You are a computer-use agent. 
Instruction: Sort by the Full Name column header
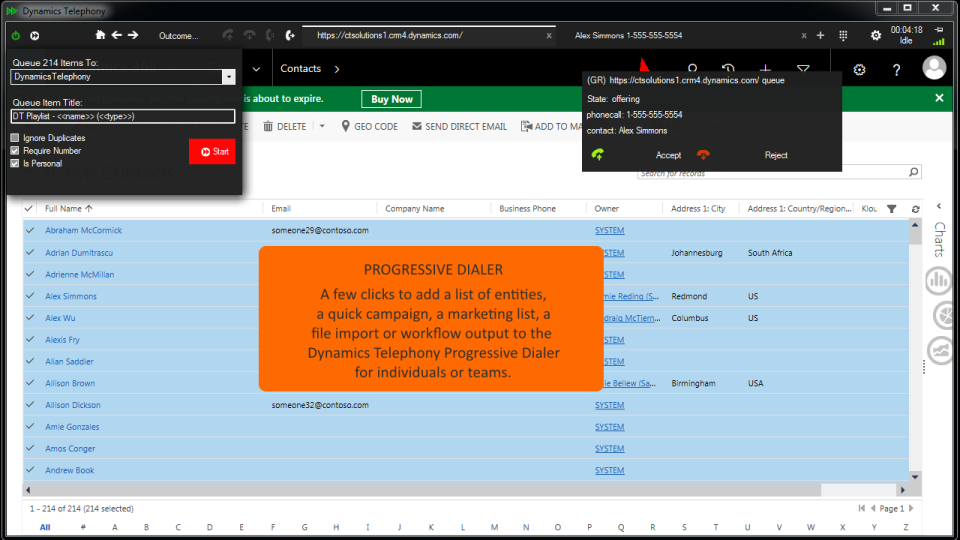69,209
